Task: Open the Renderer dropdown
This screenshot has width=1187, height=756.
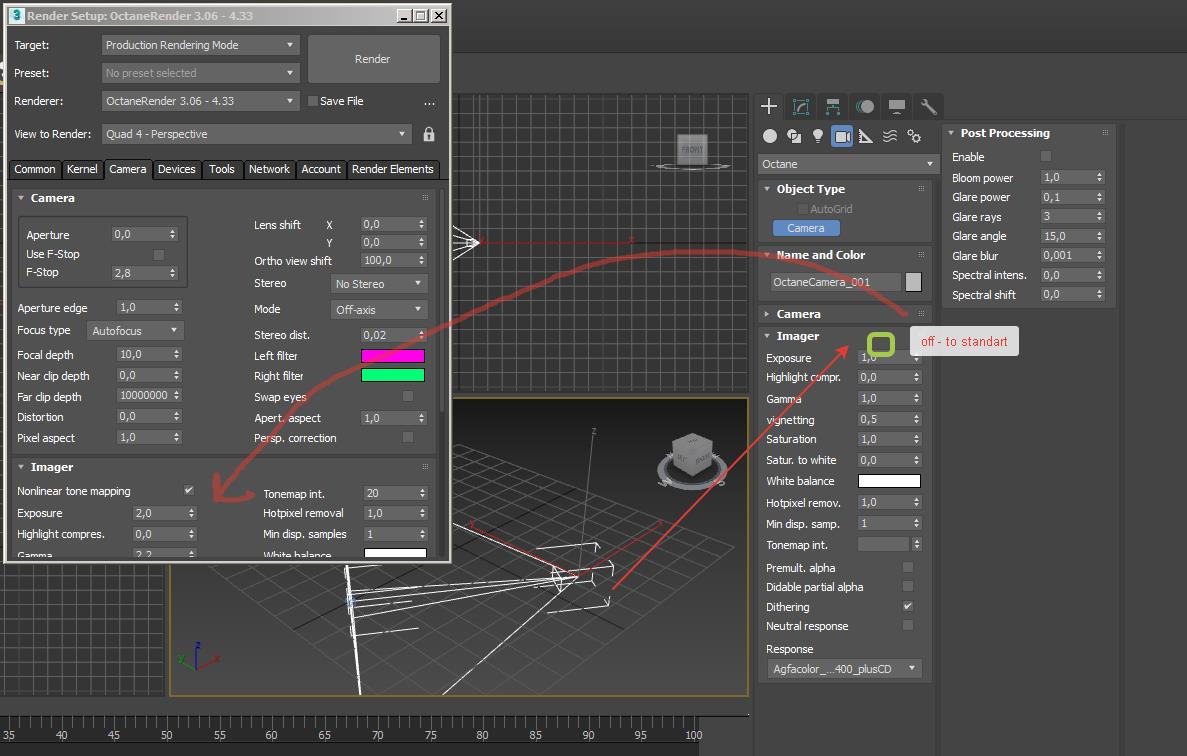Action: coord(200,101)
